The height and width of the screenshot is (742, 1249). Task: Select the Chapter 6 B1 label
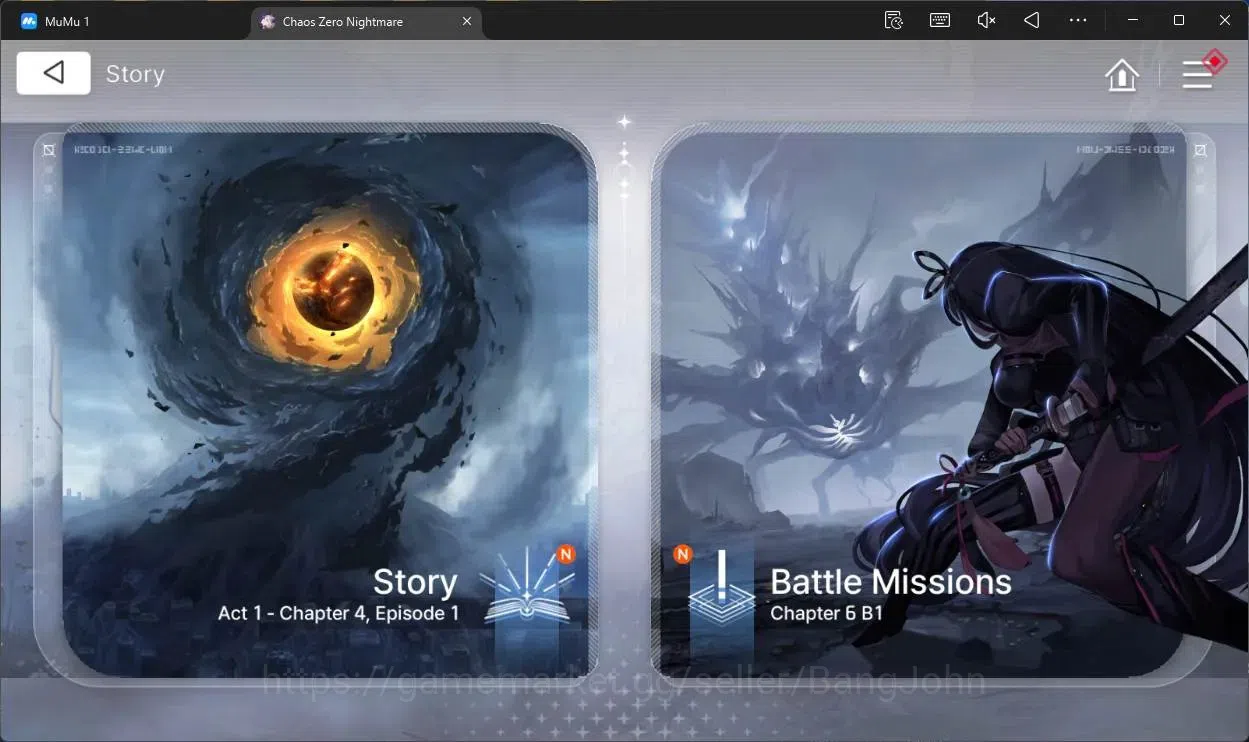[x=827, y=613]
